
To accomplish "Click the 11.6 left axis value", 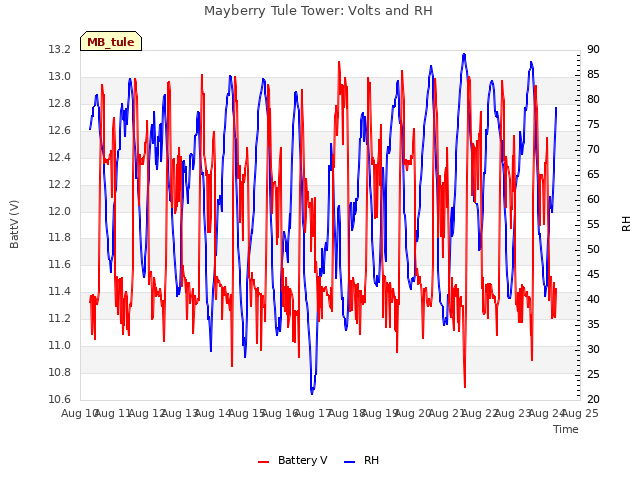I will pos(59,264).
